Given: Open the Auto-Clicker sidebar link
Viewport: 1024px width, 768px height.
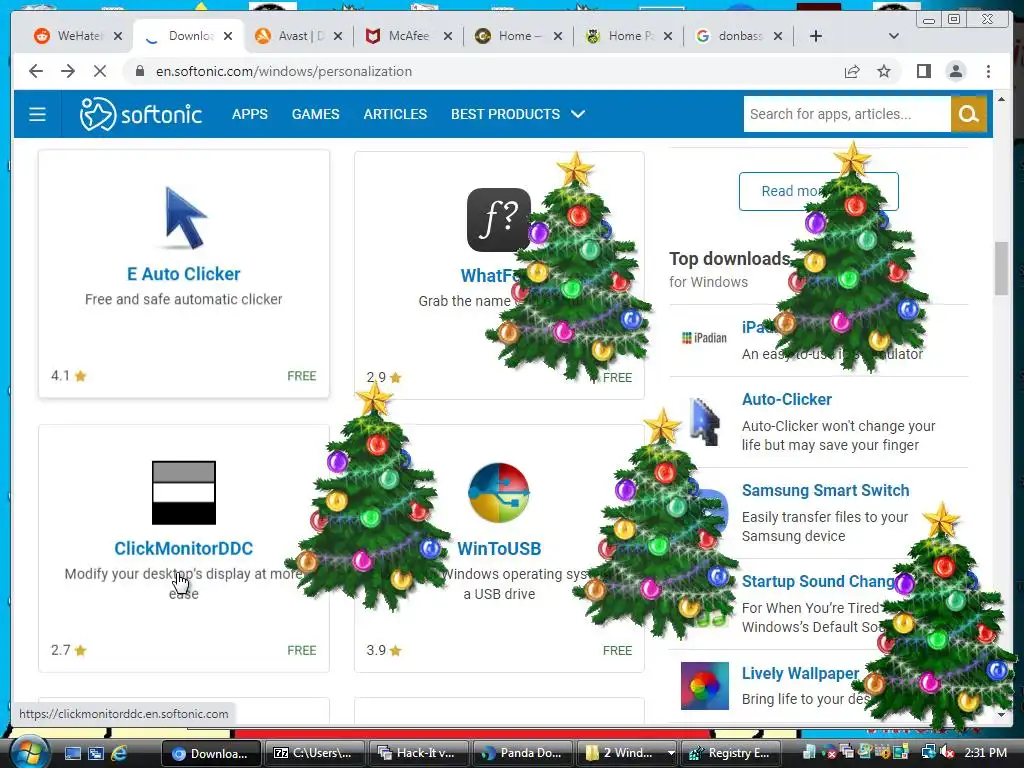Looking at the screenshot, I should (x=787, y=399).
